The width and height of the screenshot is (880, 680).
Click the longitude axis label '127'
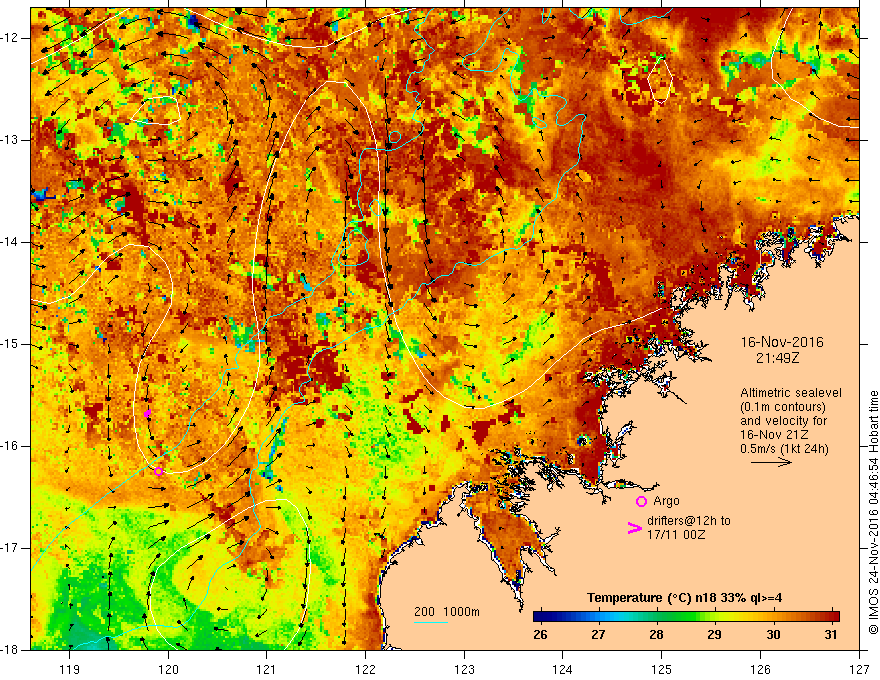859,669
